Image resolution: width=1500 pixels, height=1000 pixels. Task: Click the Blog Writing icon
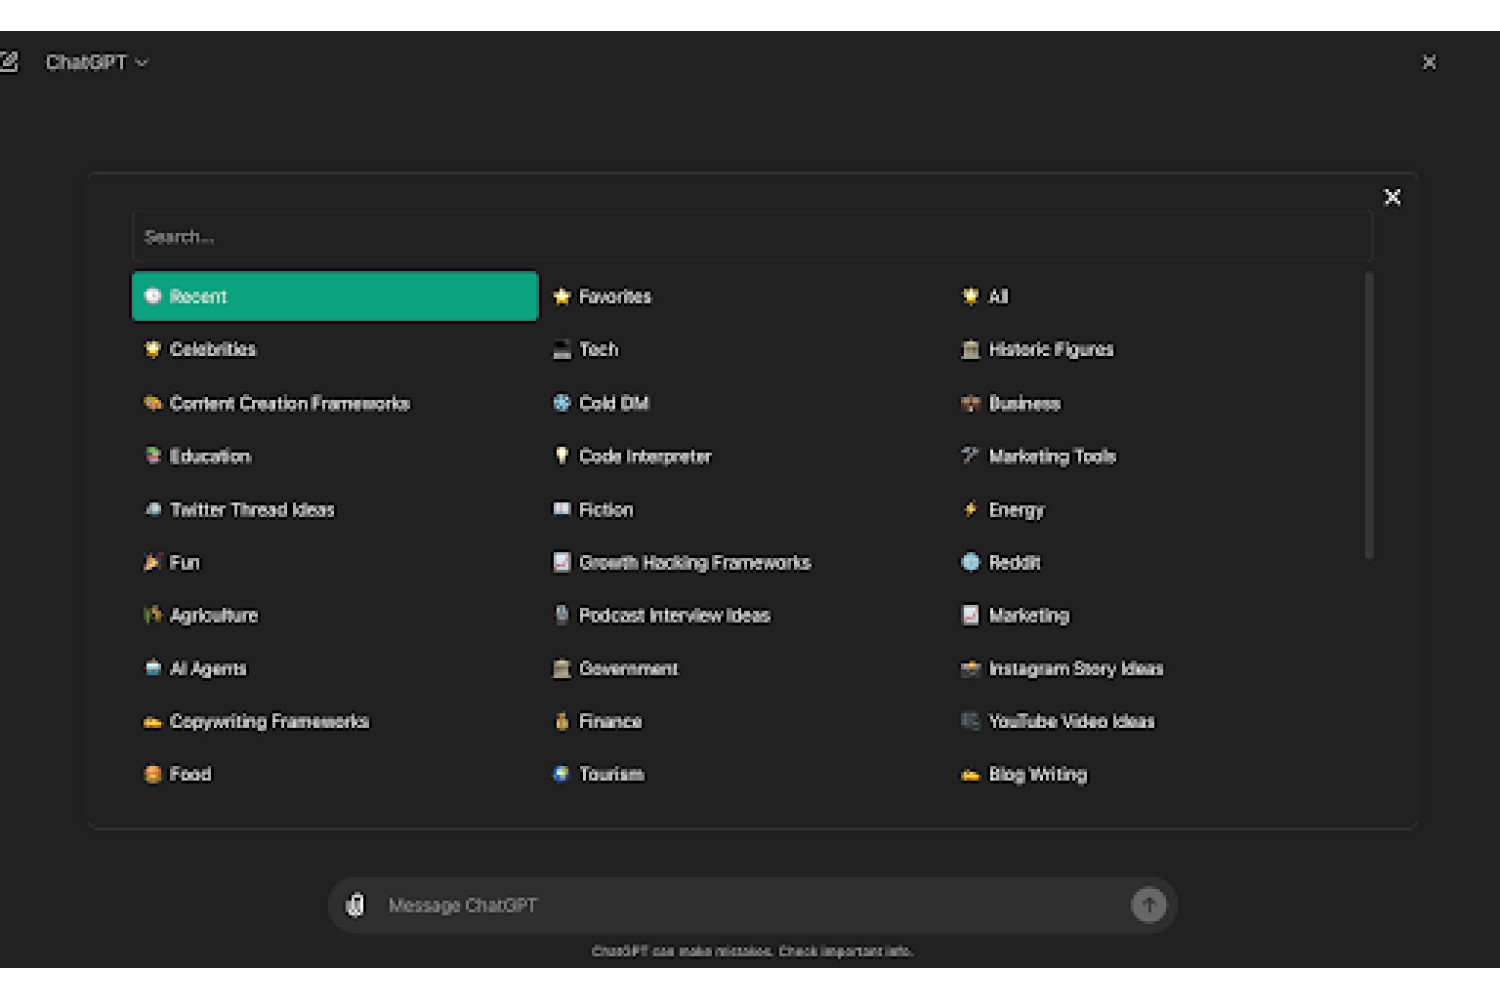[x=970, y=774]
